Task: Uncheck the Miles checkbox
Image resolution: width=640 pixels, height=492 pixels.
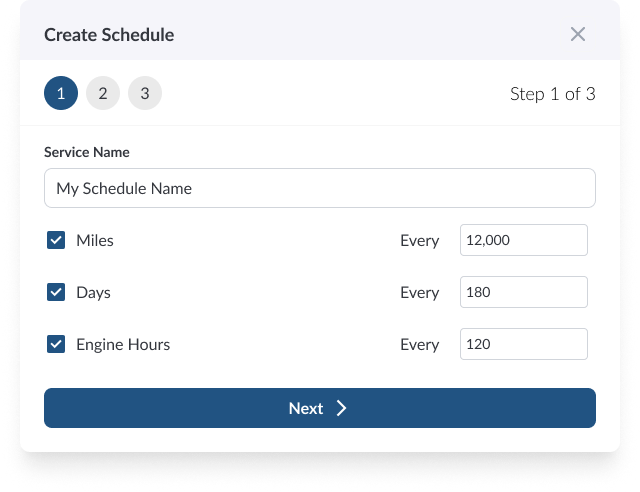Action: (56, 240)
